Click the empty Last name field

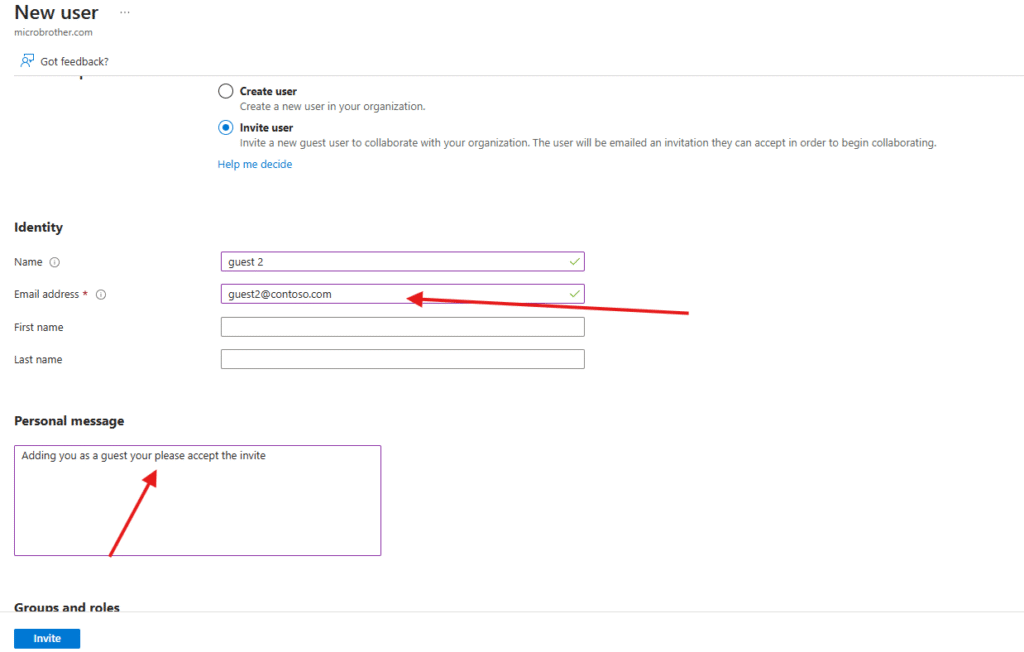point(402,359)
